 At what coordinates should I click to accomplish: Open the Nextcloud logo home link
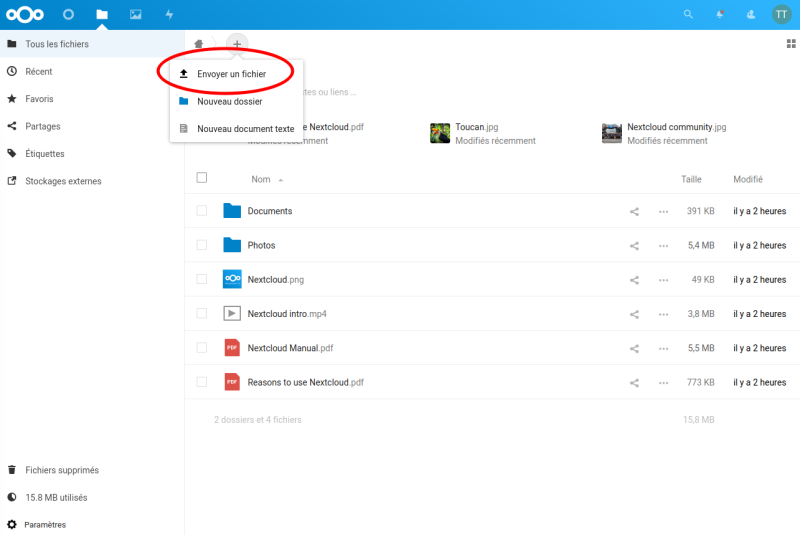pos(24,15)
